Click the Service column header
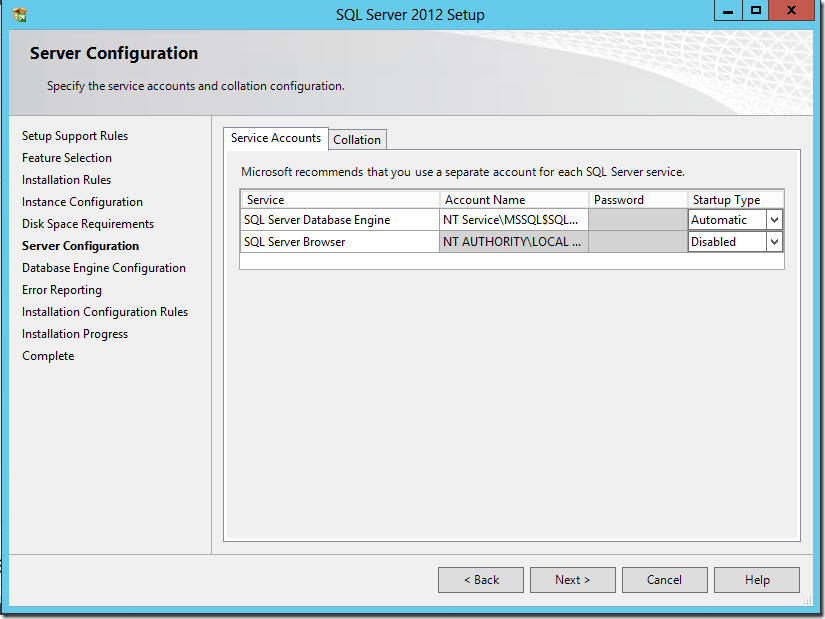Screen dimensions: 825x619 coord(340,200)
